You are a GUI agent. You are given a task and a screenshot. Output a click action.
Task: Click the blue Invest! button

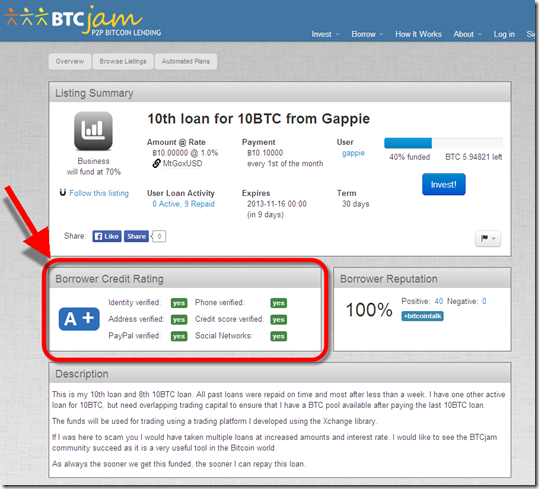click(443, 185)
